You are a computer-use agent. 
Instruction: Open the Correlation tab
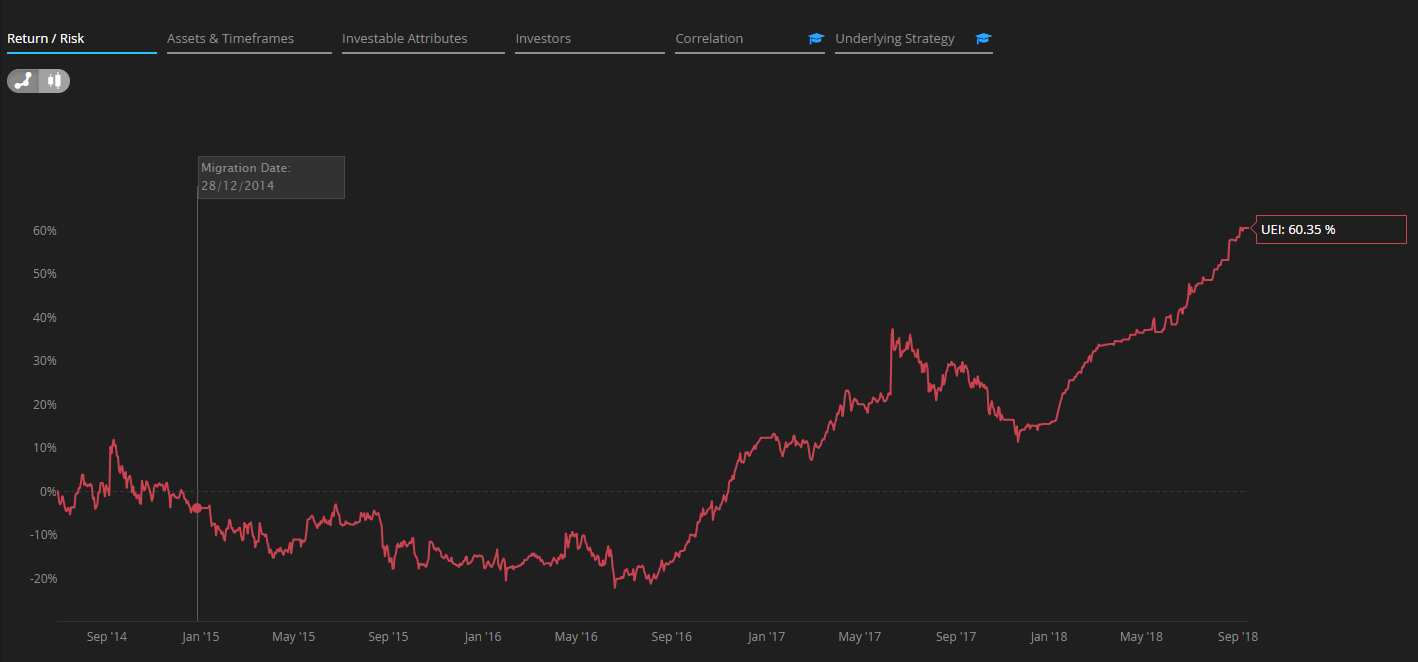709,38
